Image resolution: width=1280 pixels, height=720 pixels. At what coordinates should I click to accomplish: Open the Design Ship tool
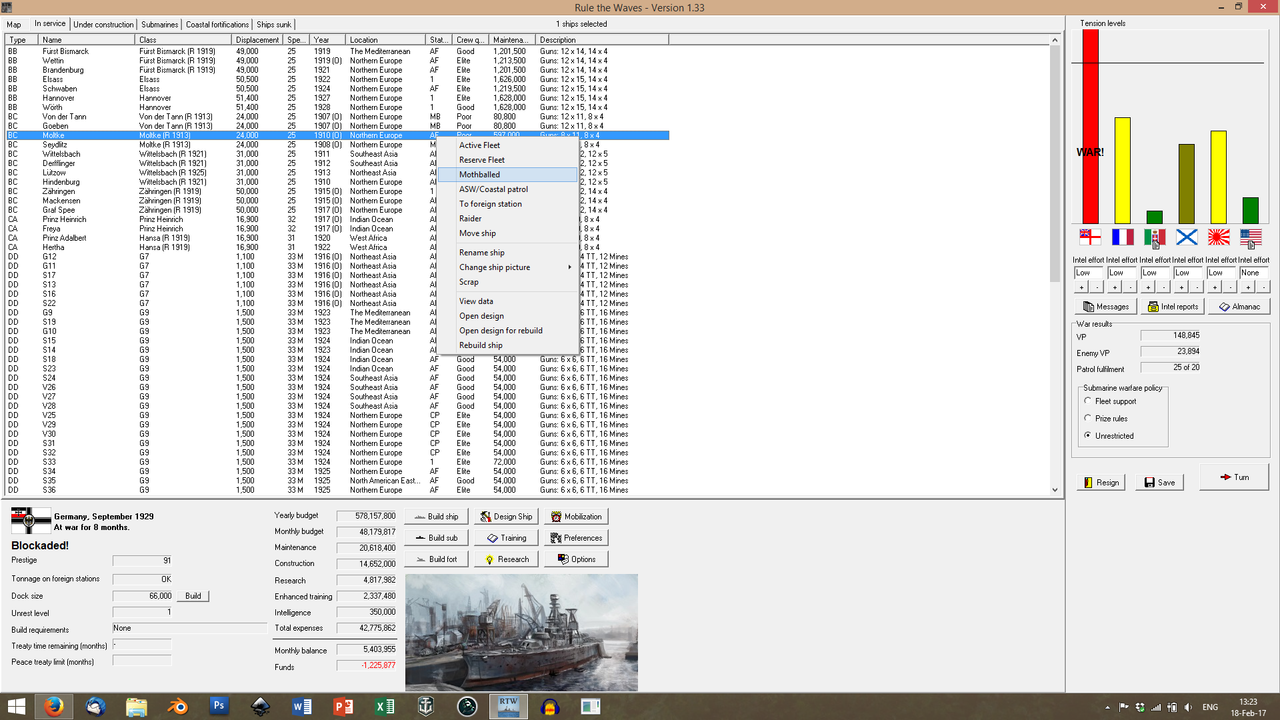(505, 516)
